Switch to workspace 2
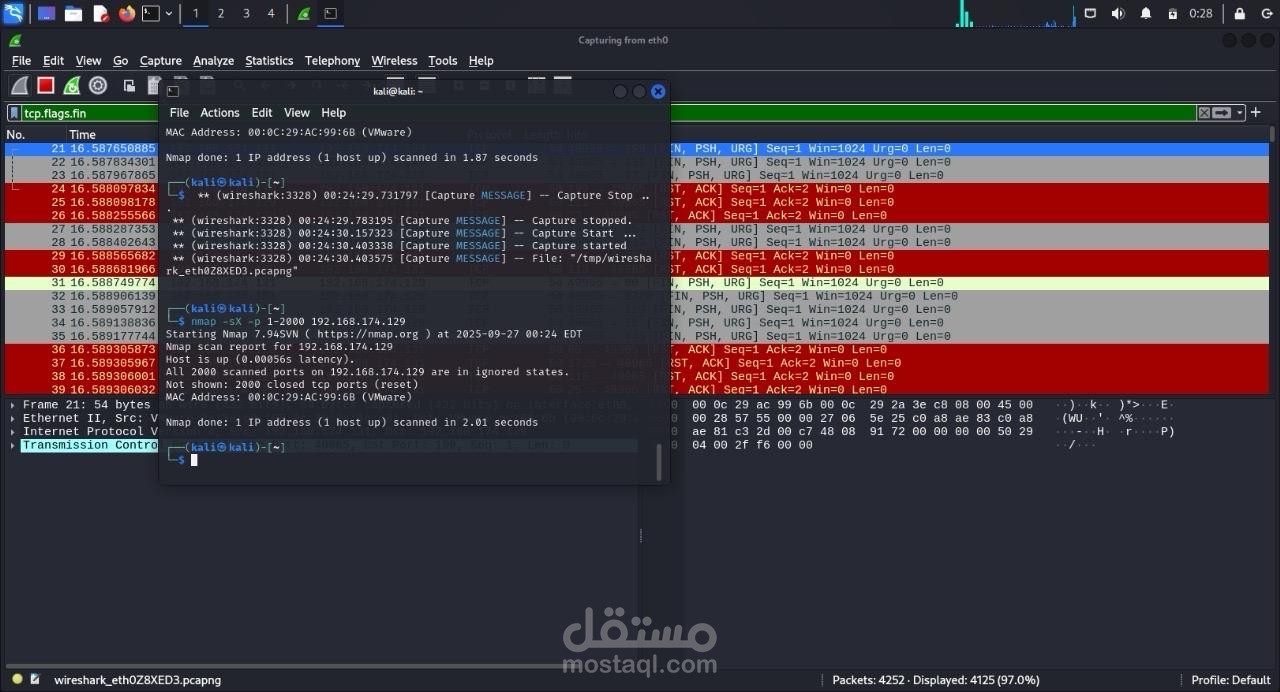Viewport: 1280px width, 692px height. tap(220, 13)
